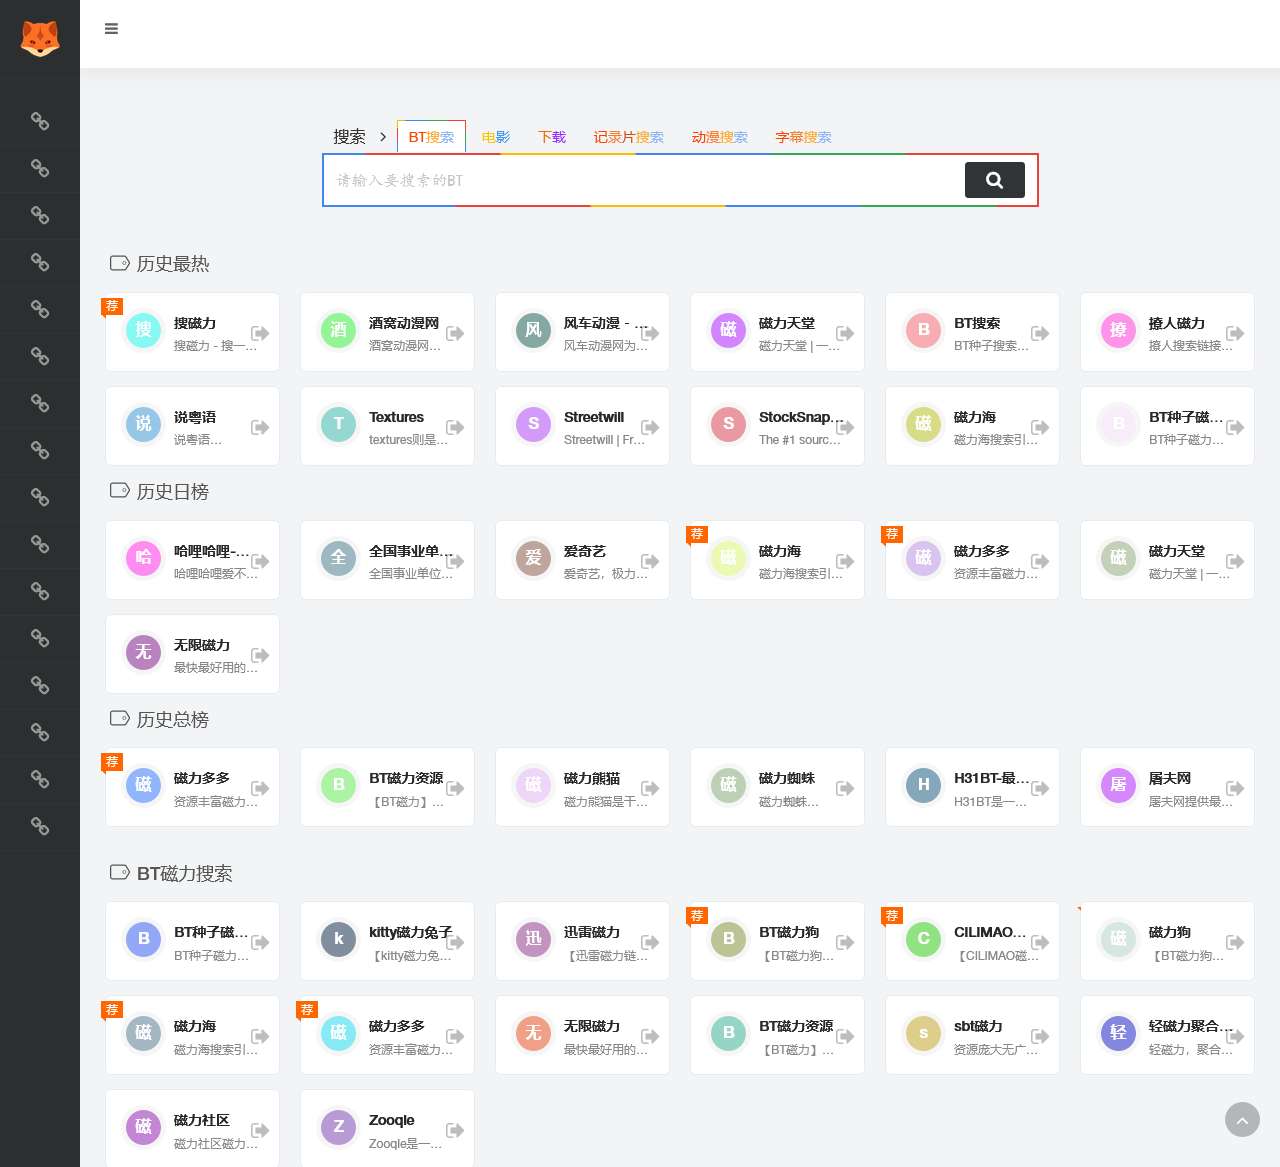This screenshot has width=1280, height=1167.
Task: Click the go arrow on 屠夫网 card
Action: coord(1235,788)
